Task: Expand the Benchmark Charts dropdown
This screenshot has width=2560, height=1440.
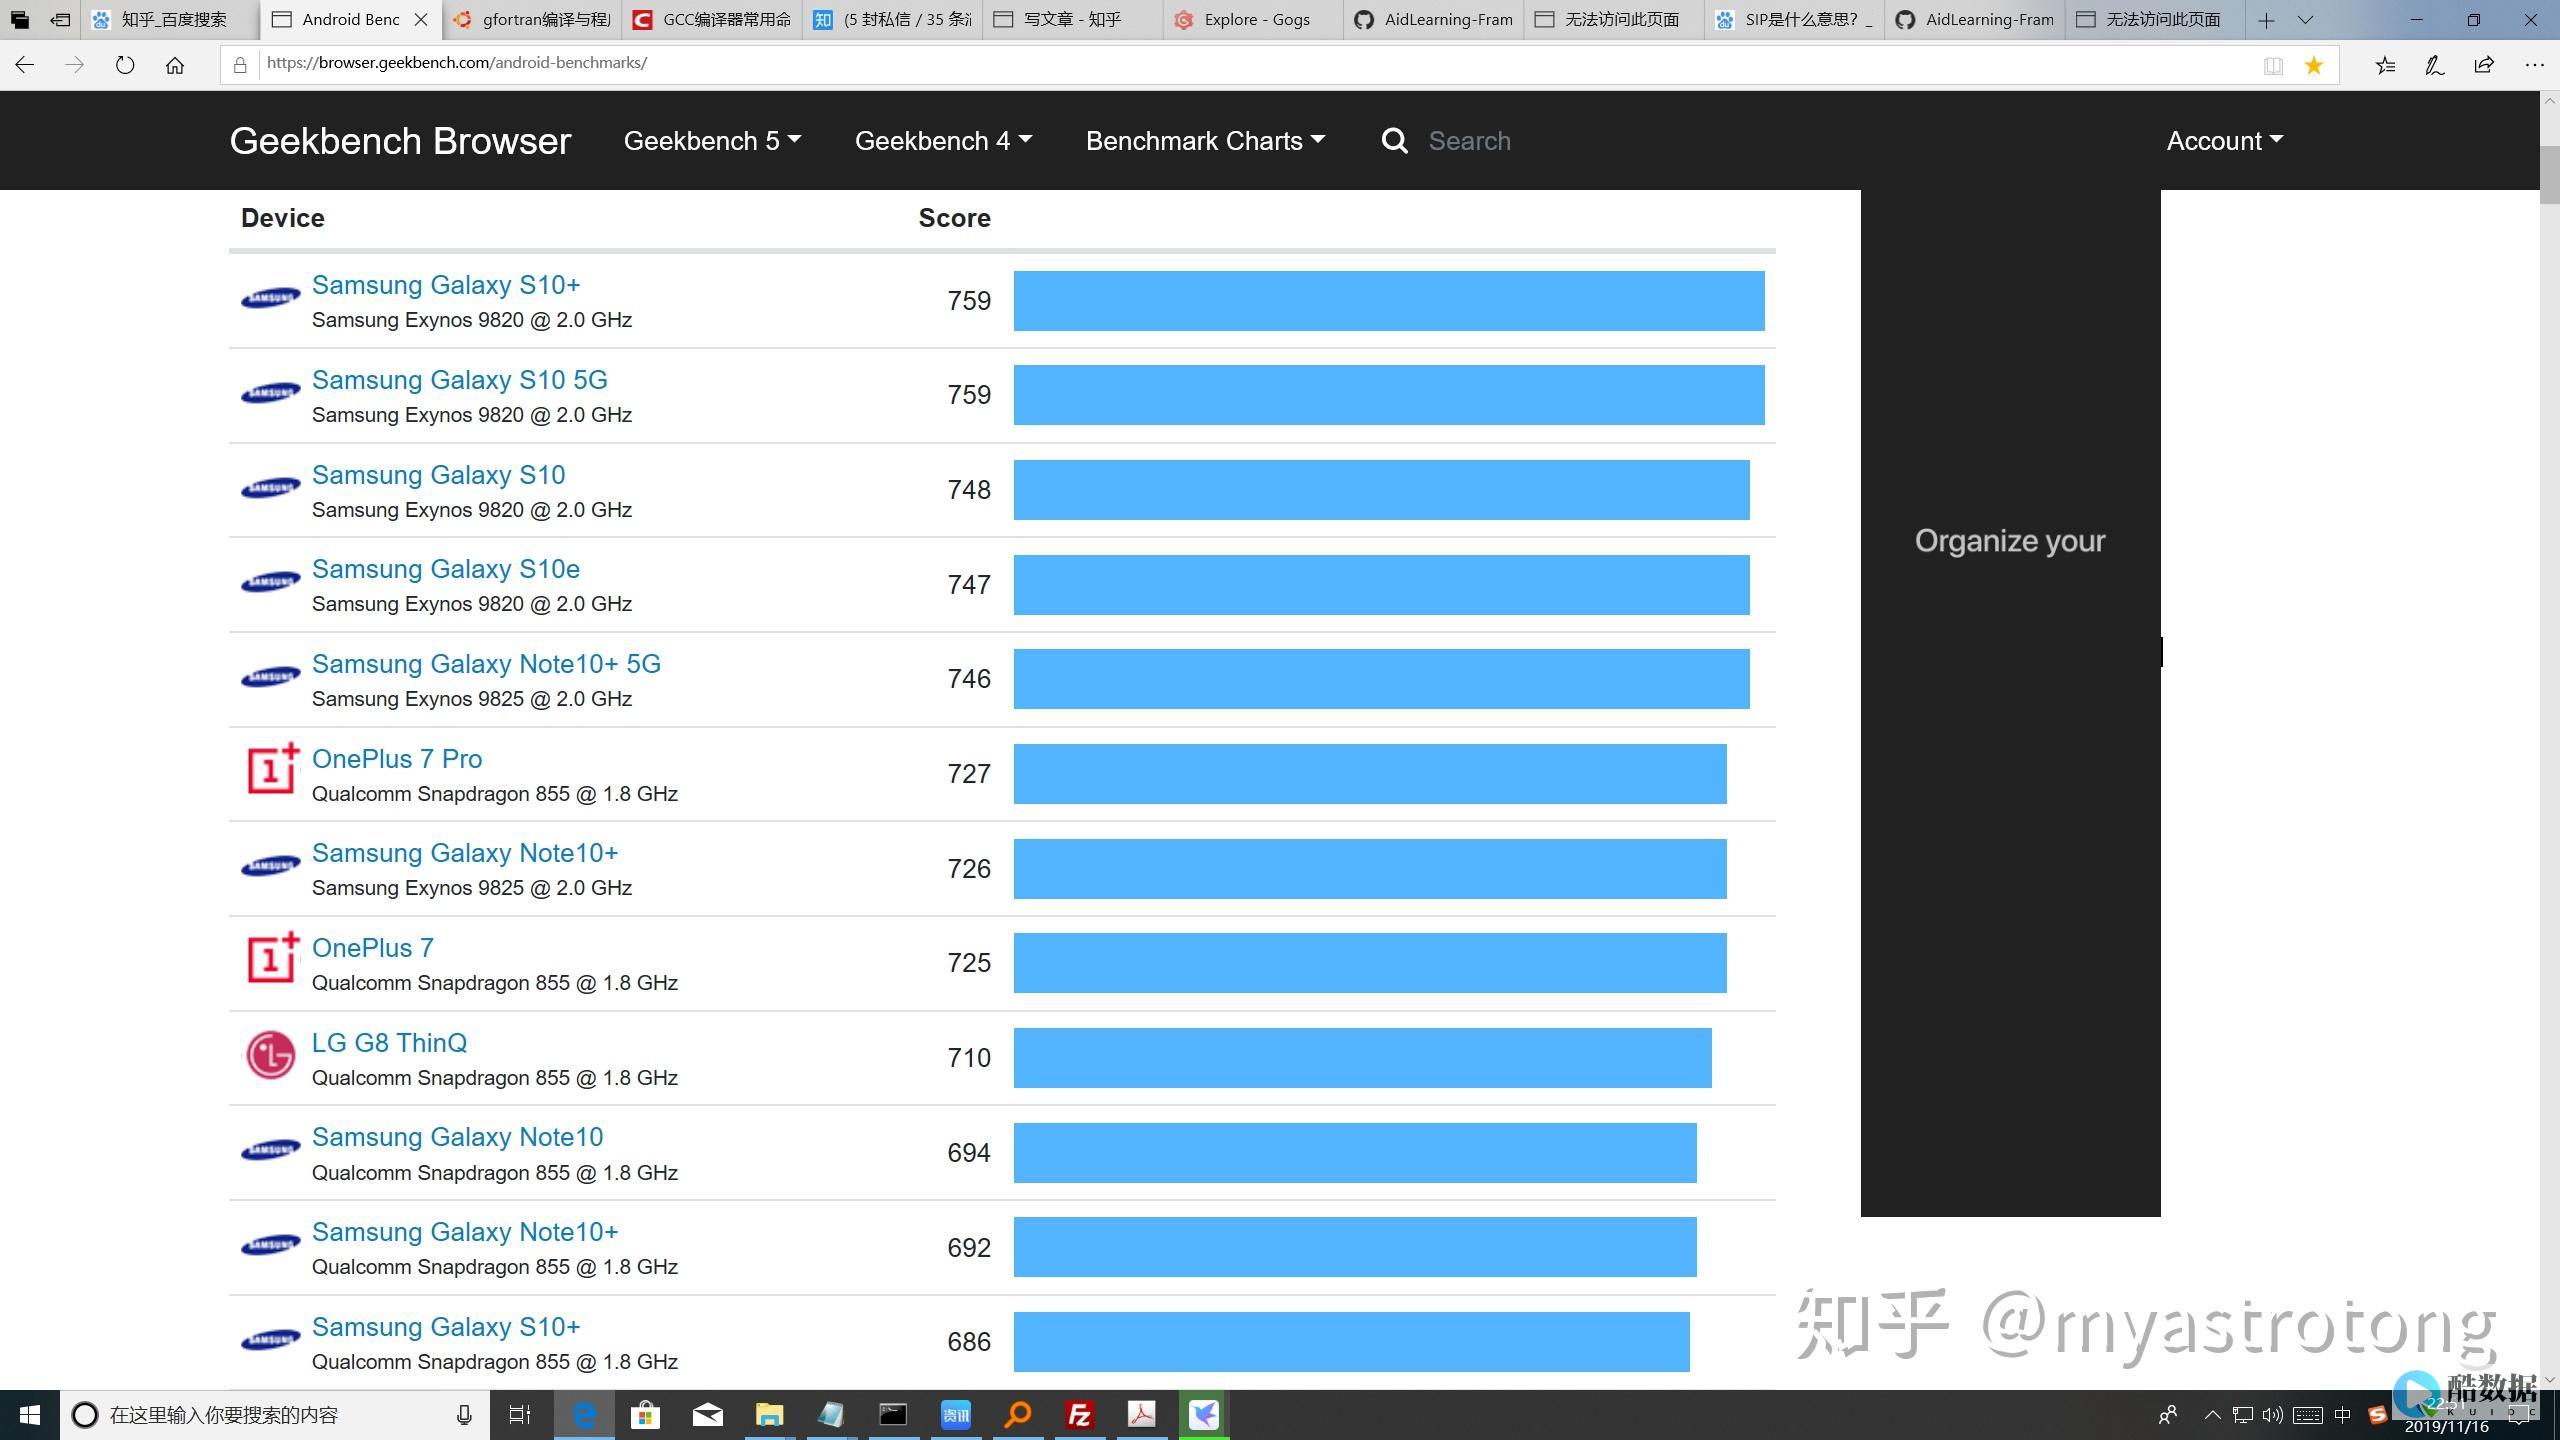Action: coord(1205,141)
